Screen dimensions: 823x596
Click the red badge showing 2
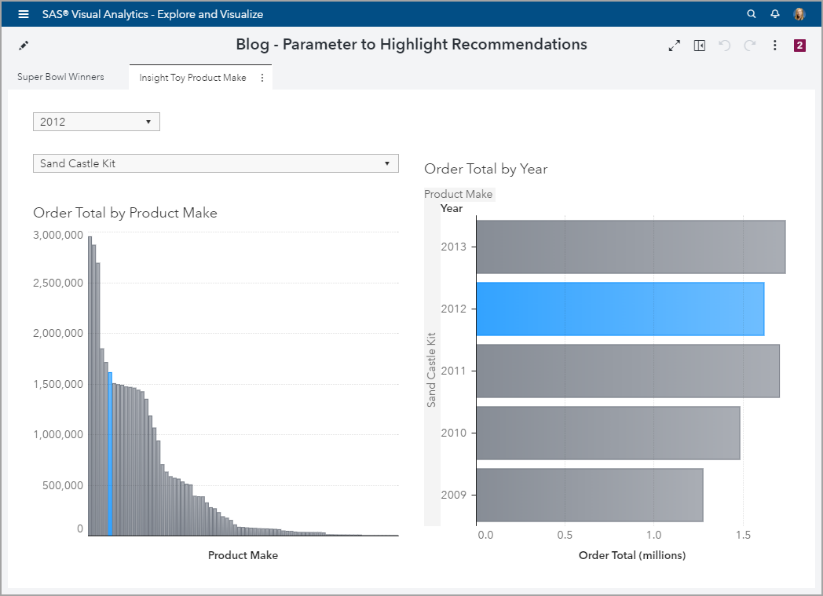(800, 45)
